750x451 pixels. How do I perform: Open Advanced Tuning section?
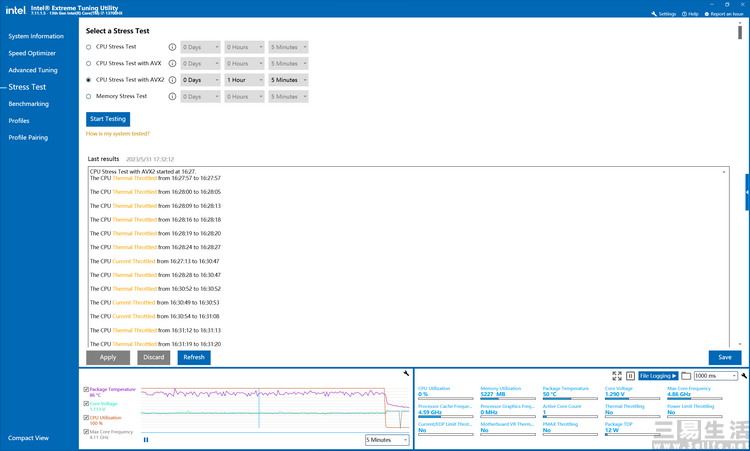(33, 70)
